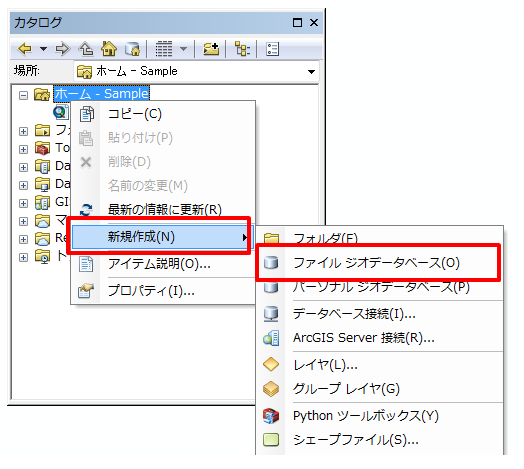Viewport: 524px width, 469px height.
Task: Select ファイル ジオデータベース(O) in submenu
Action: point(380,263)
